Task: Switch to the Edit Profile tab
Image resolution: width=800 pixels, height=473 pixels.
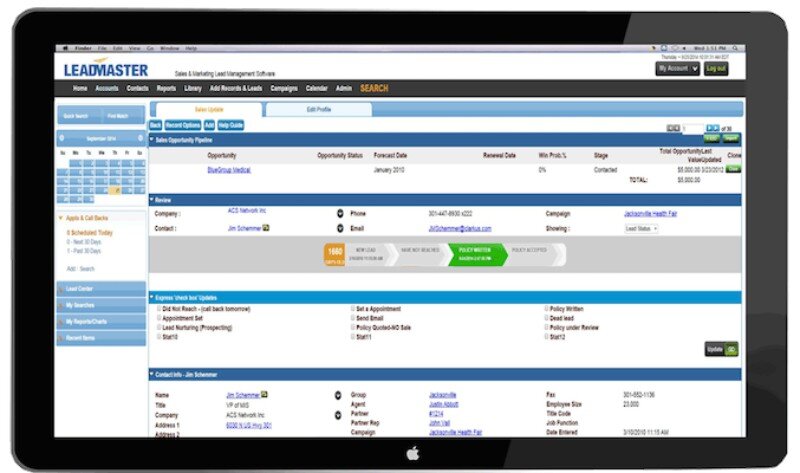Action: pos(318,110)
